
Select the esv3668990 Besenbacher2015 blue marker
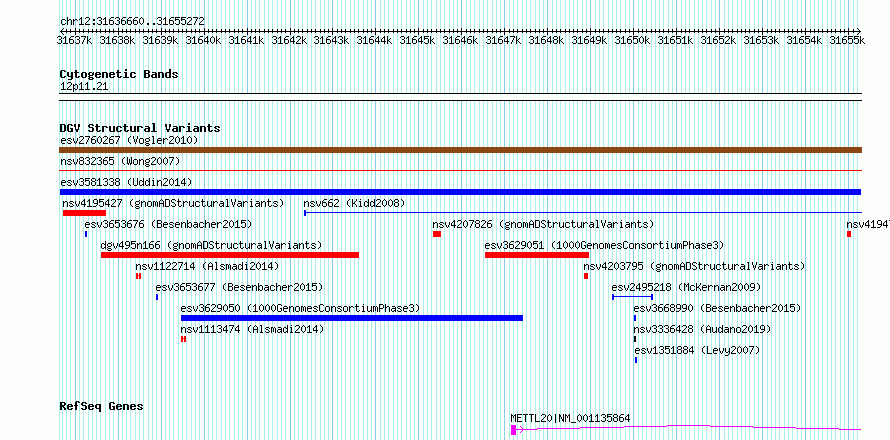pos(635,318)
